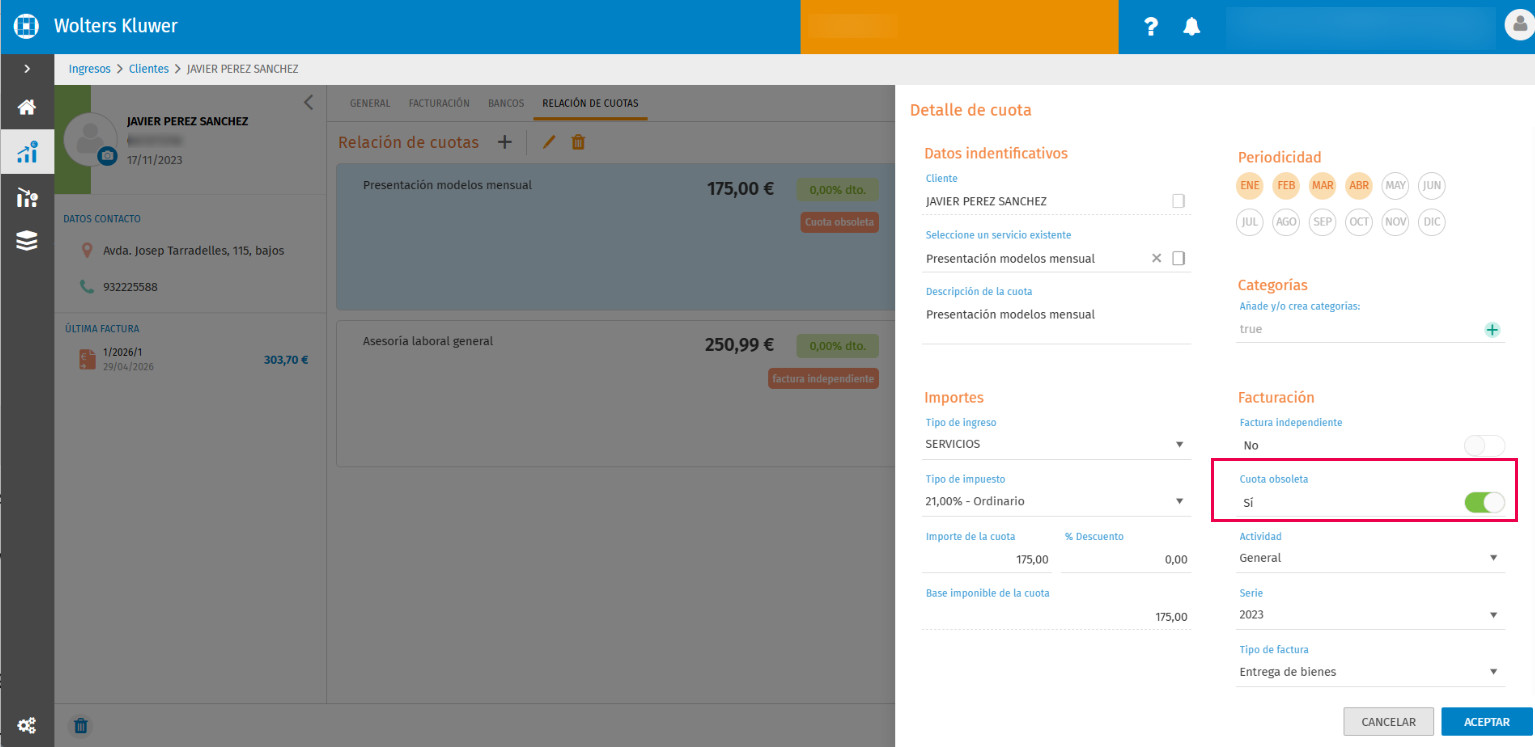
Task: Switch to the General tab
Action: pyautogui.click(x=370, y=103)
